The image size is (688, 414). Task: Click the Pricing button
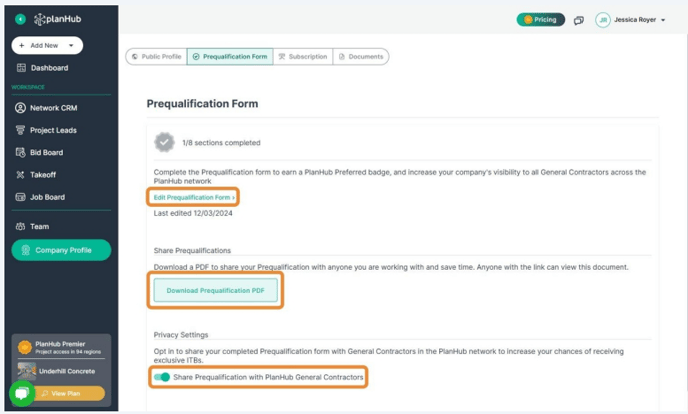tap(541, 20)
